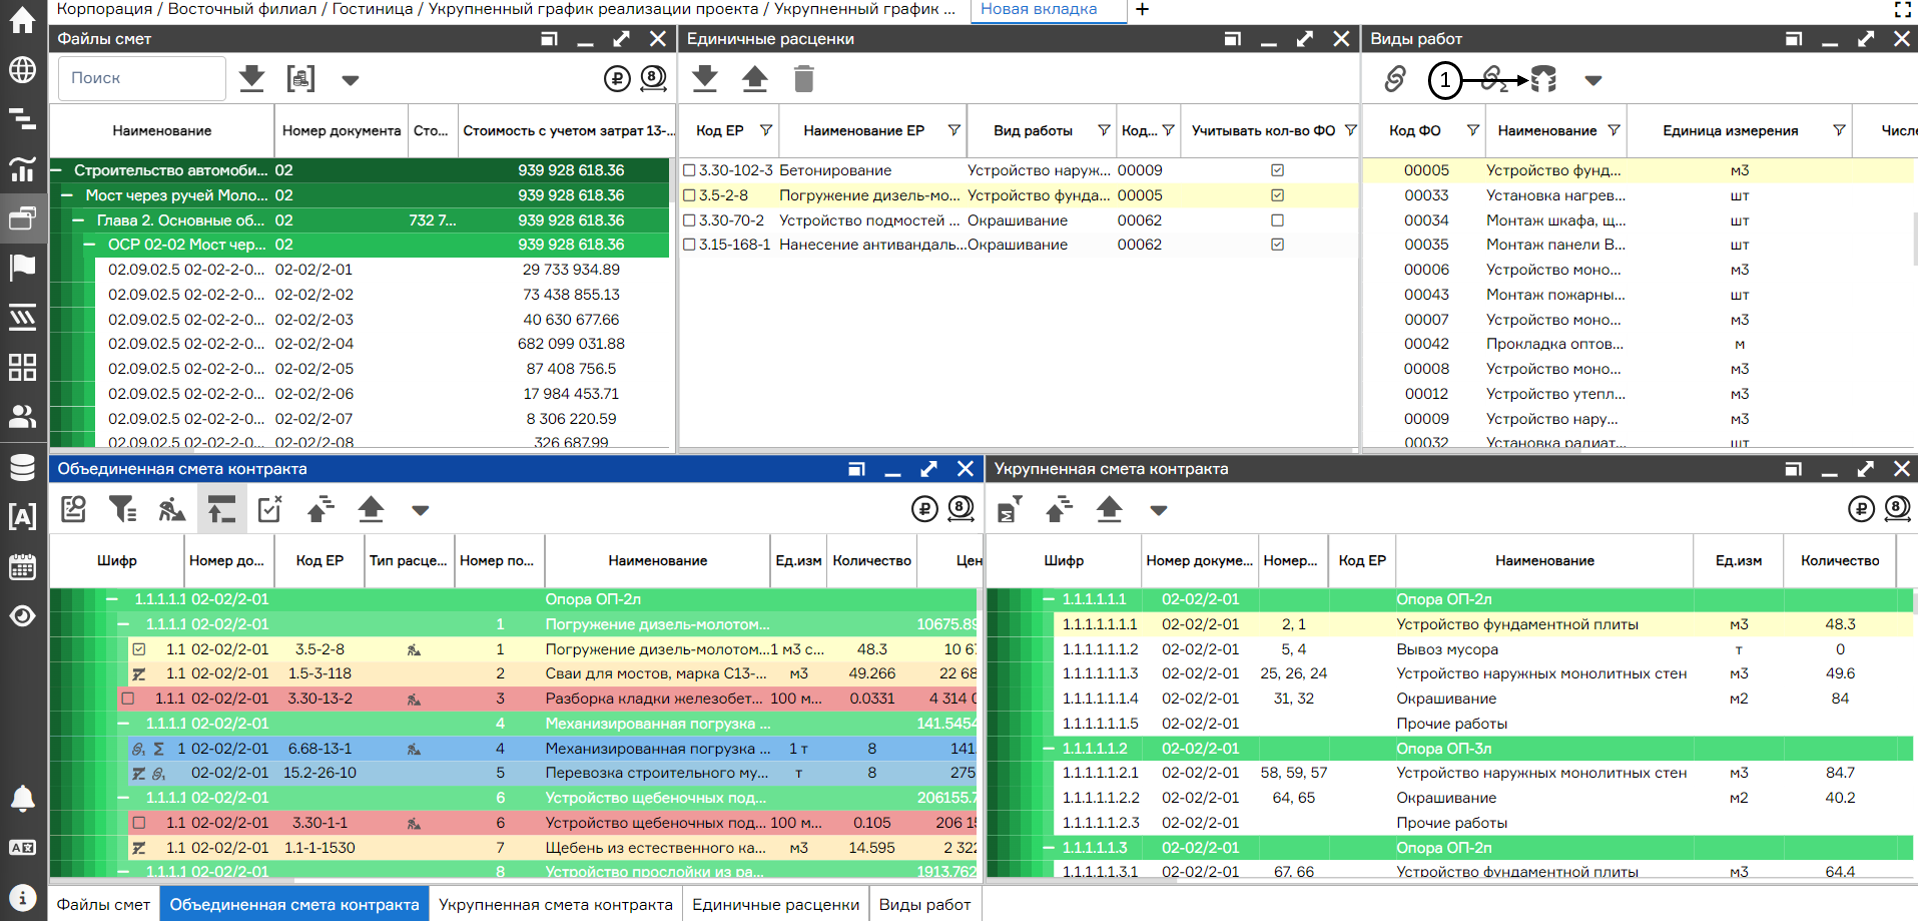Click download icon in Файлы смет toolbar
The width and height of the screenshot is (1918, 921).
[252, 78]
